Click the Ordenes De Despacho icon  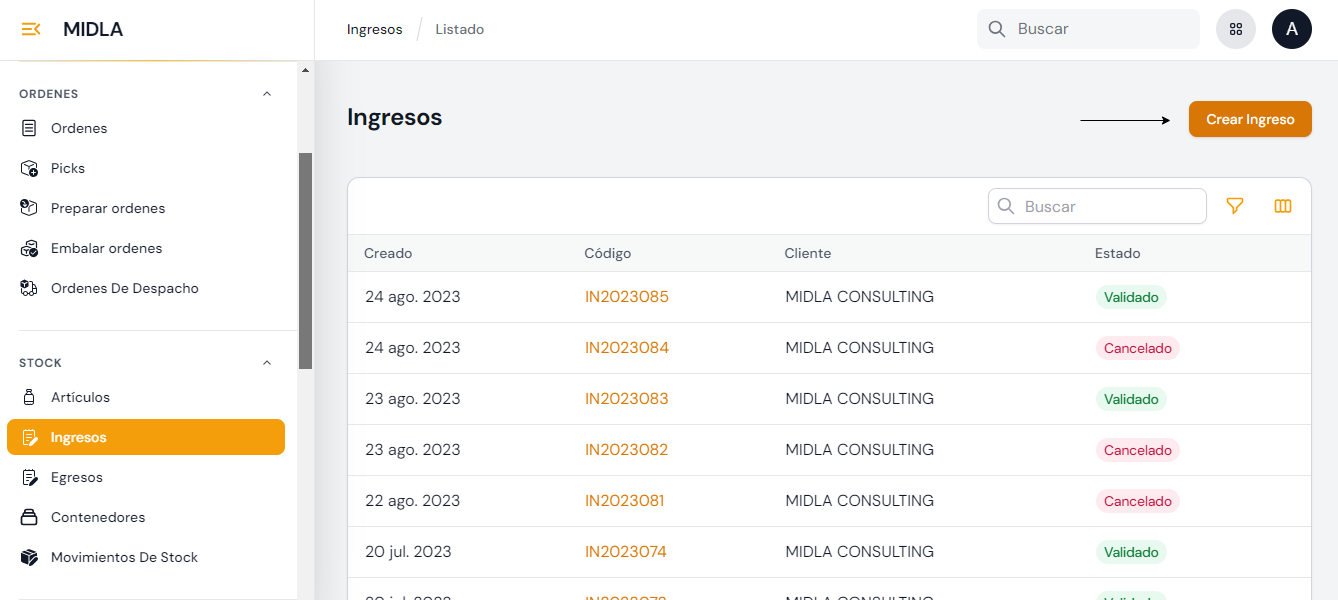(x=30, y=288)
